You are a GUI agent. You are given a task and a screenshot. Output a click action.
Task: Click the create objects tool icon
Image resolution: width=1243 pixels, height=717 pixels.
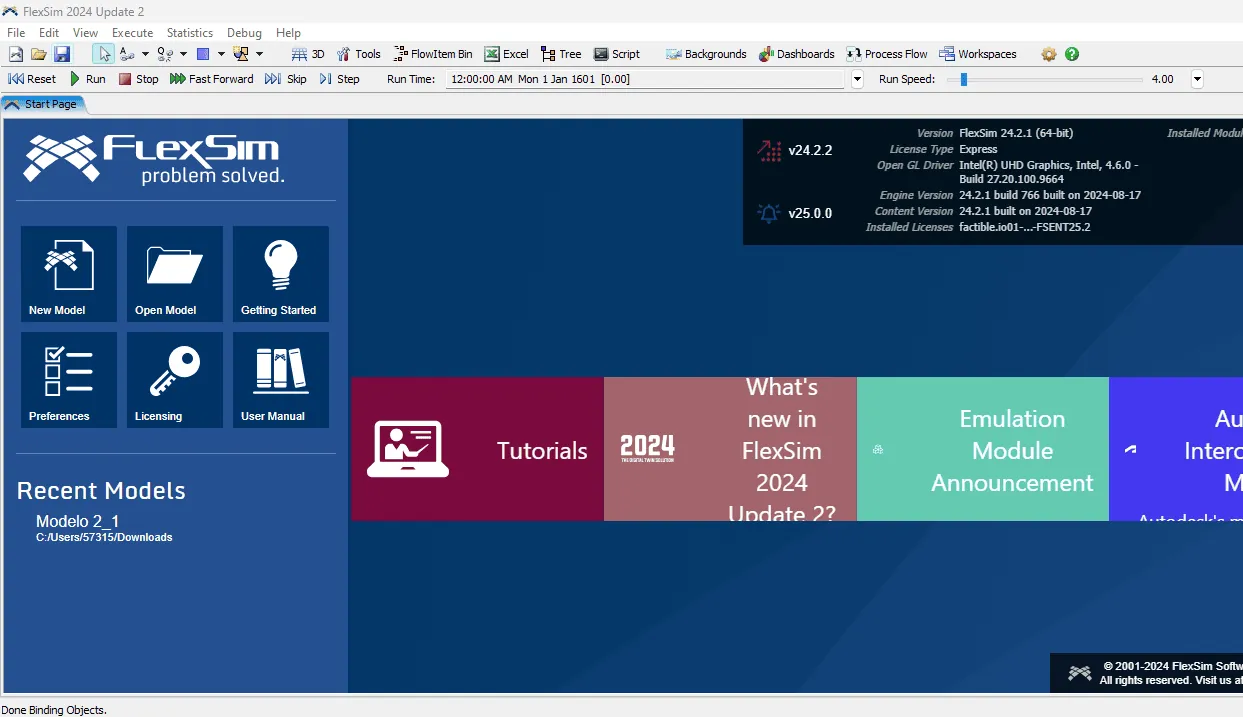pos(241,54)
